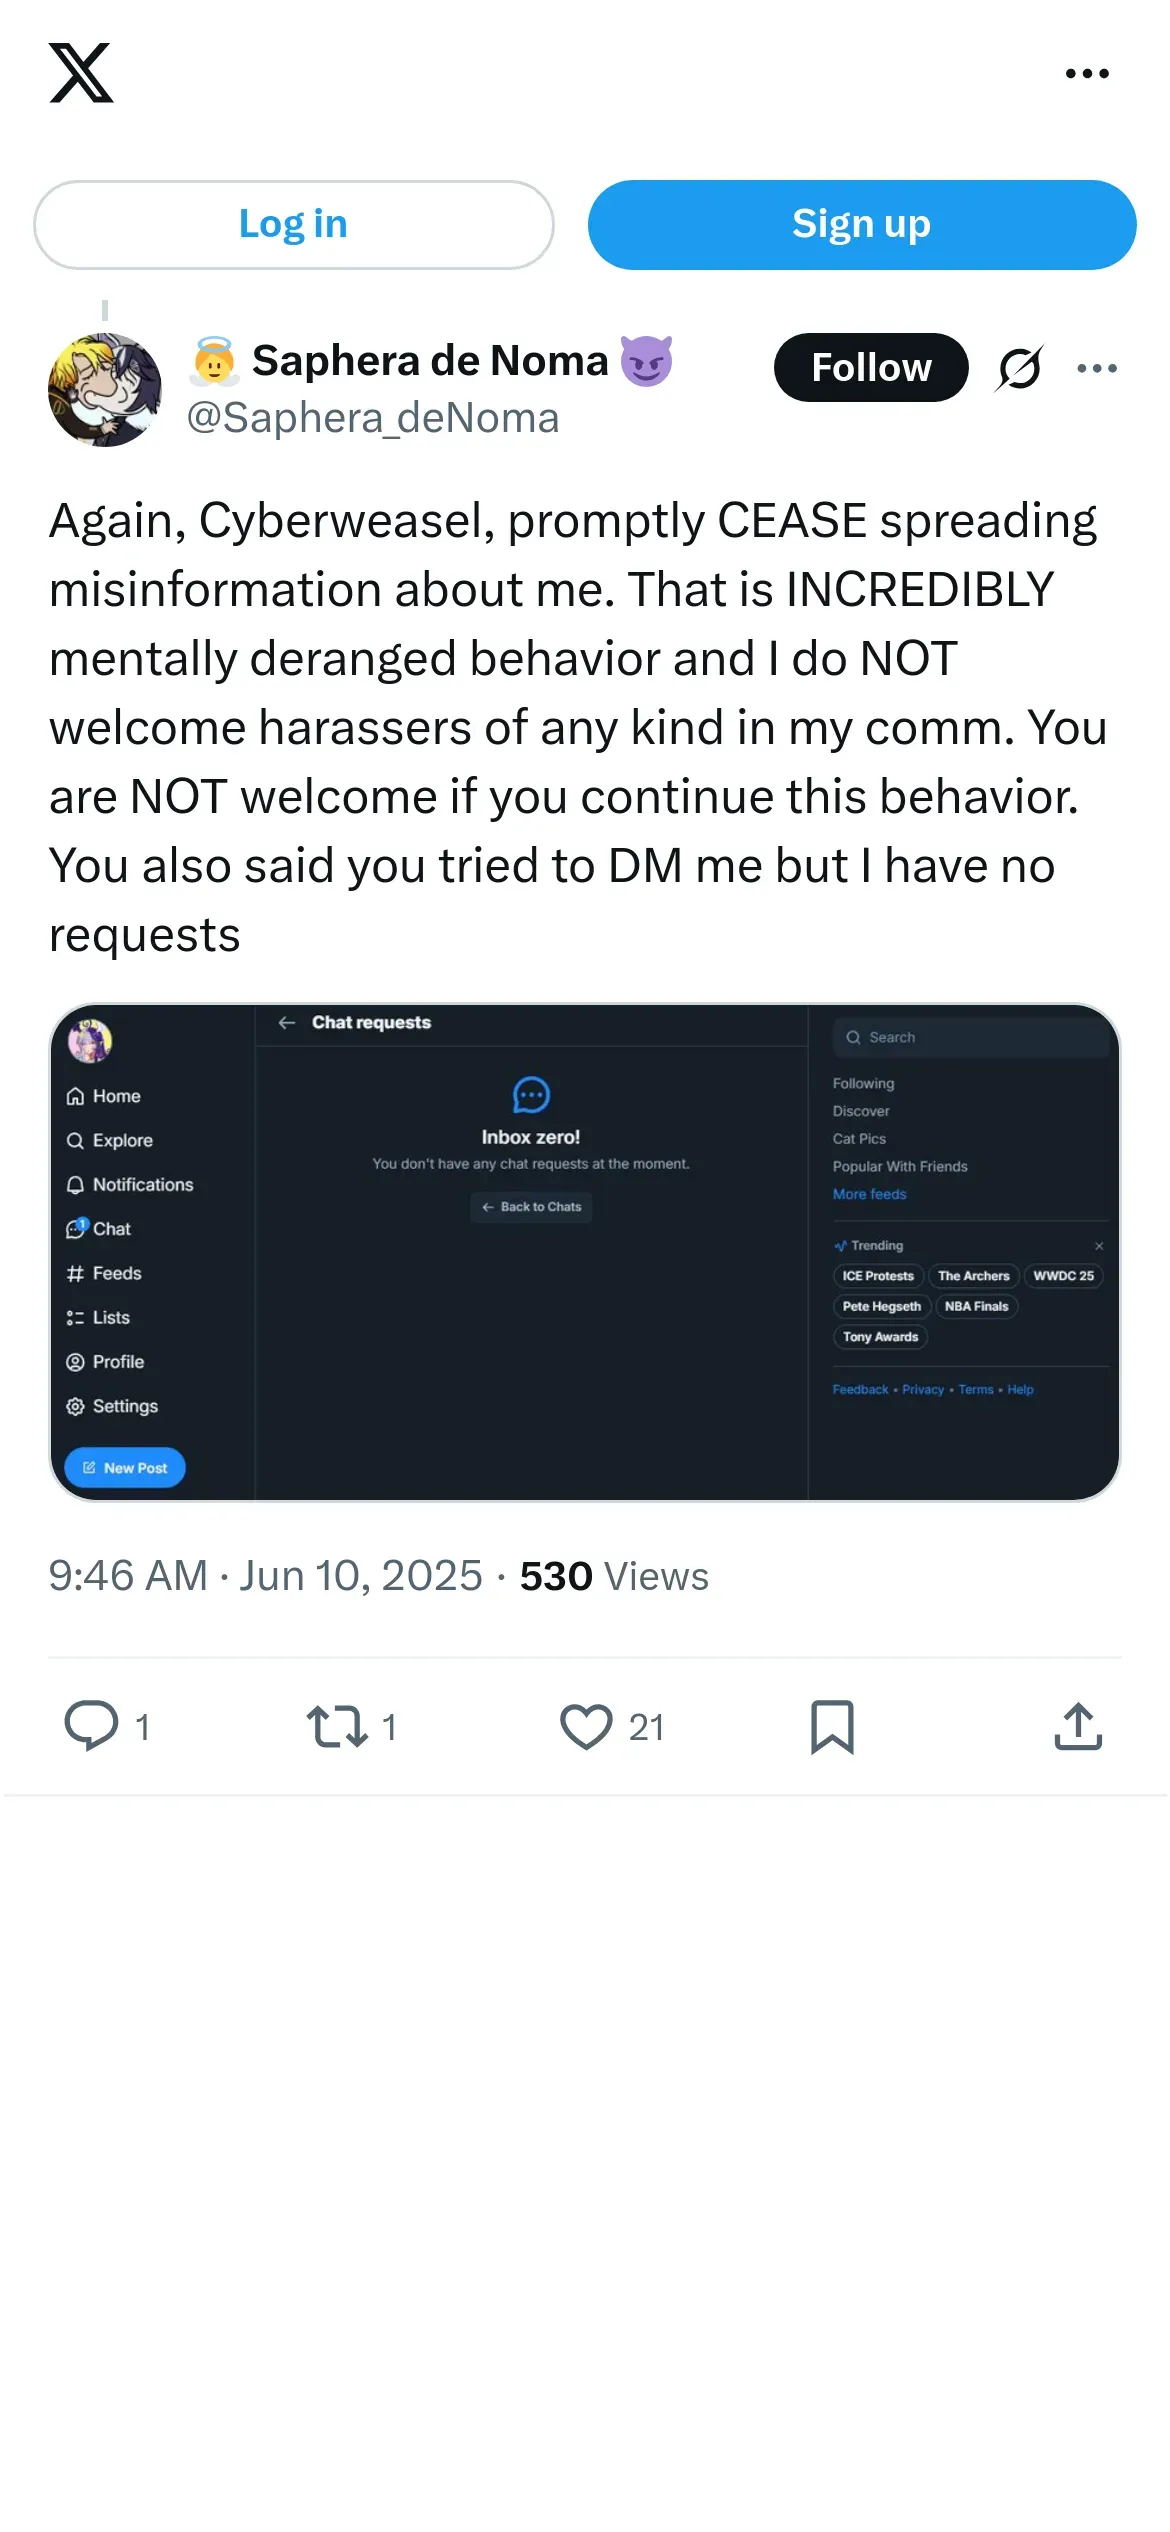Open the post's three-dot more menu
Image resolution: width=1170 pixels, height=2532 pixels.
point(1097,368)
